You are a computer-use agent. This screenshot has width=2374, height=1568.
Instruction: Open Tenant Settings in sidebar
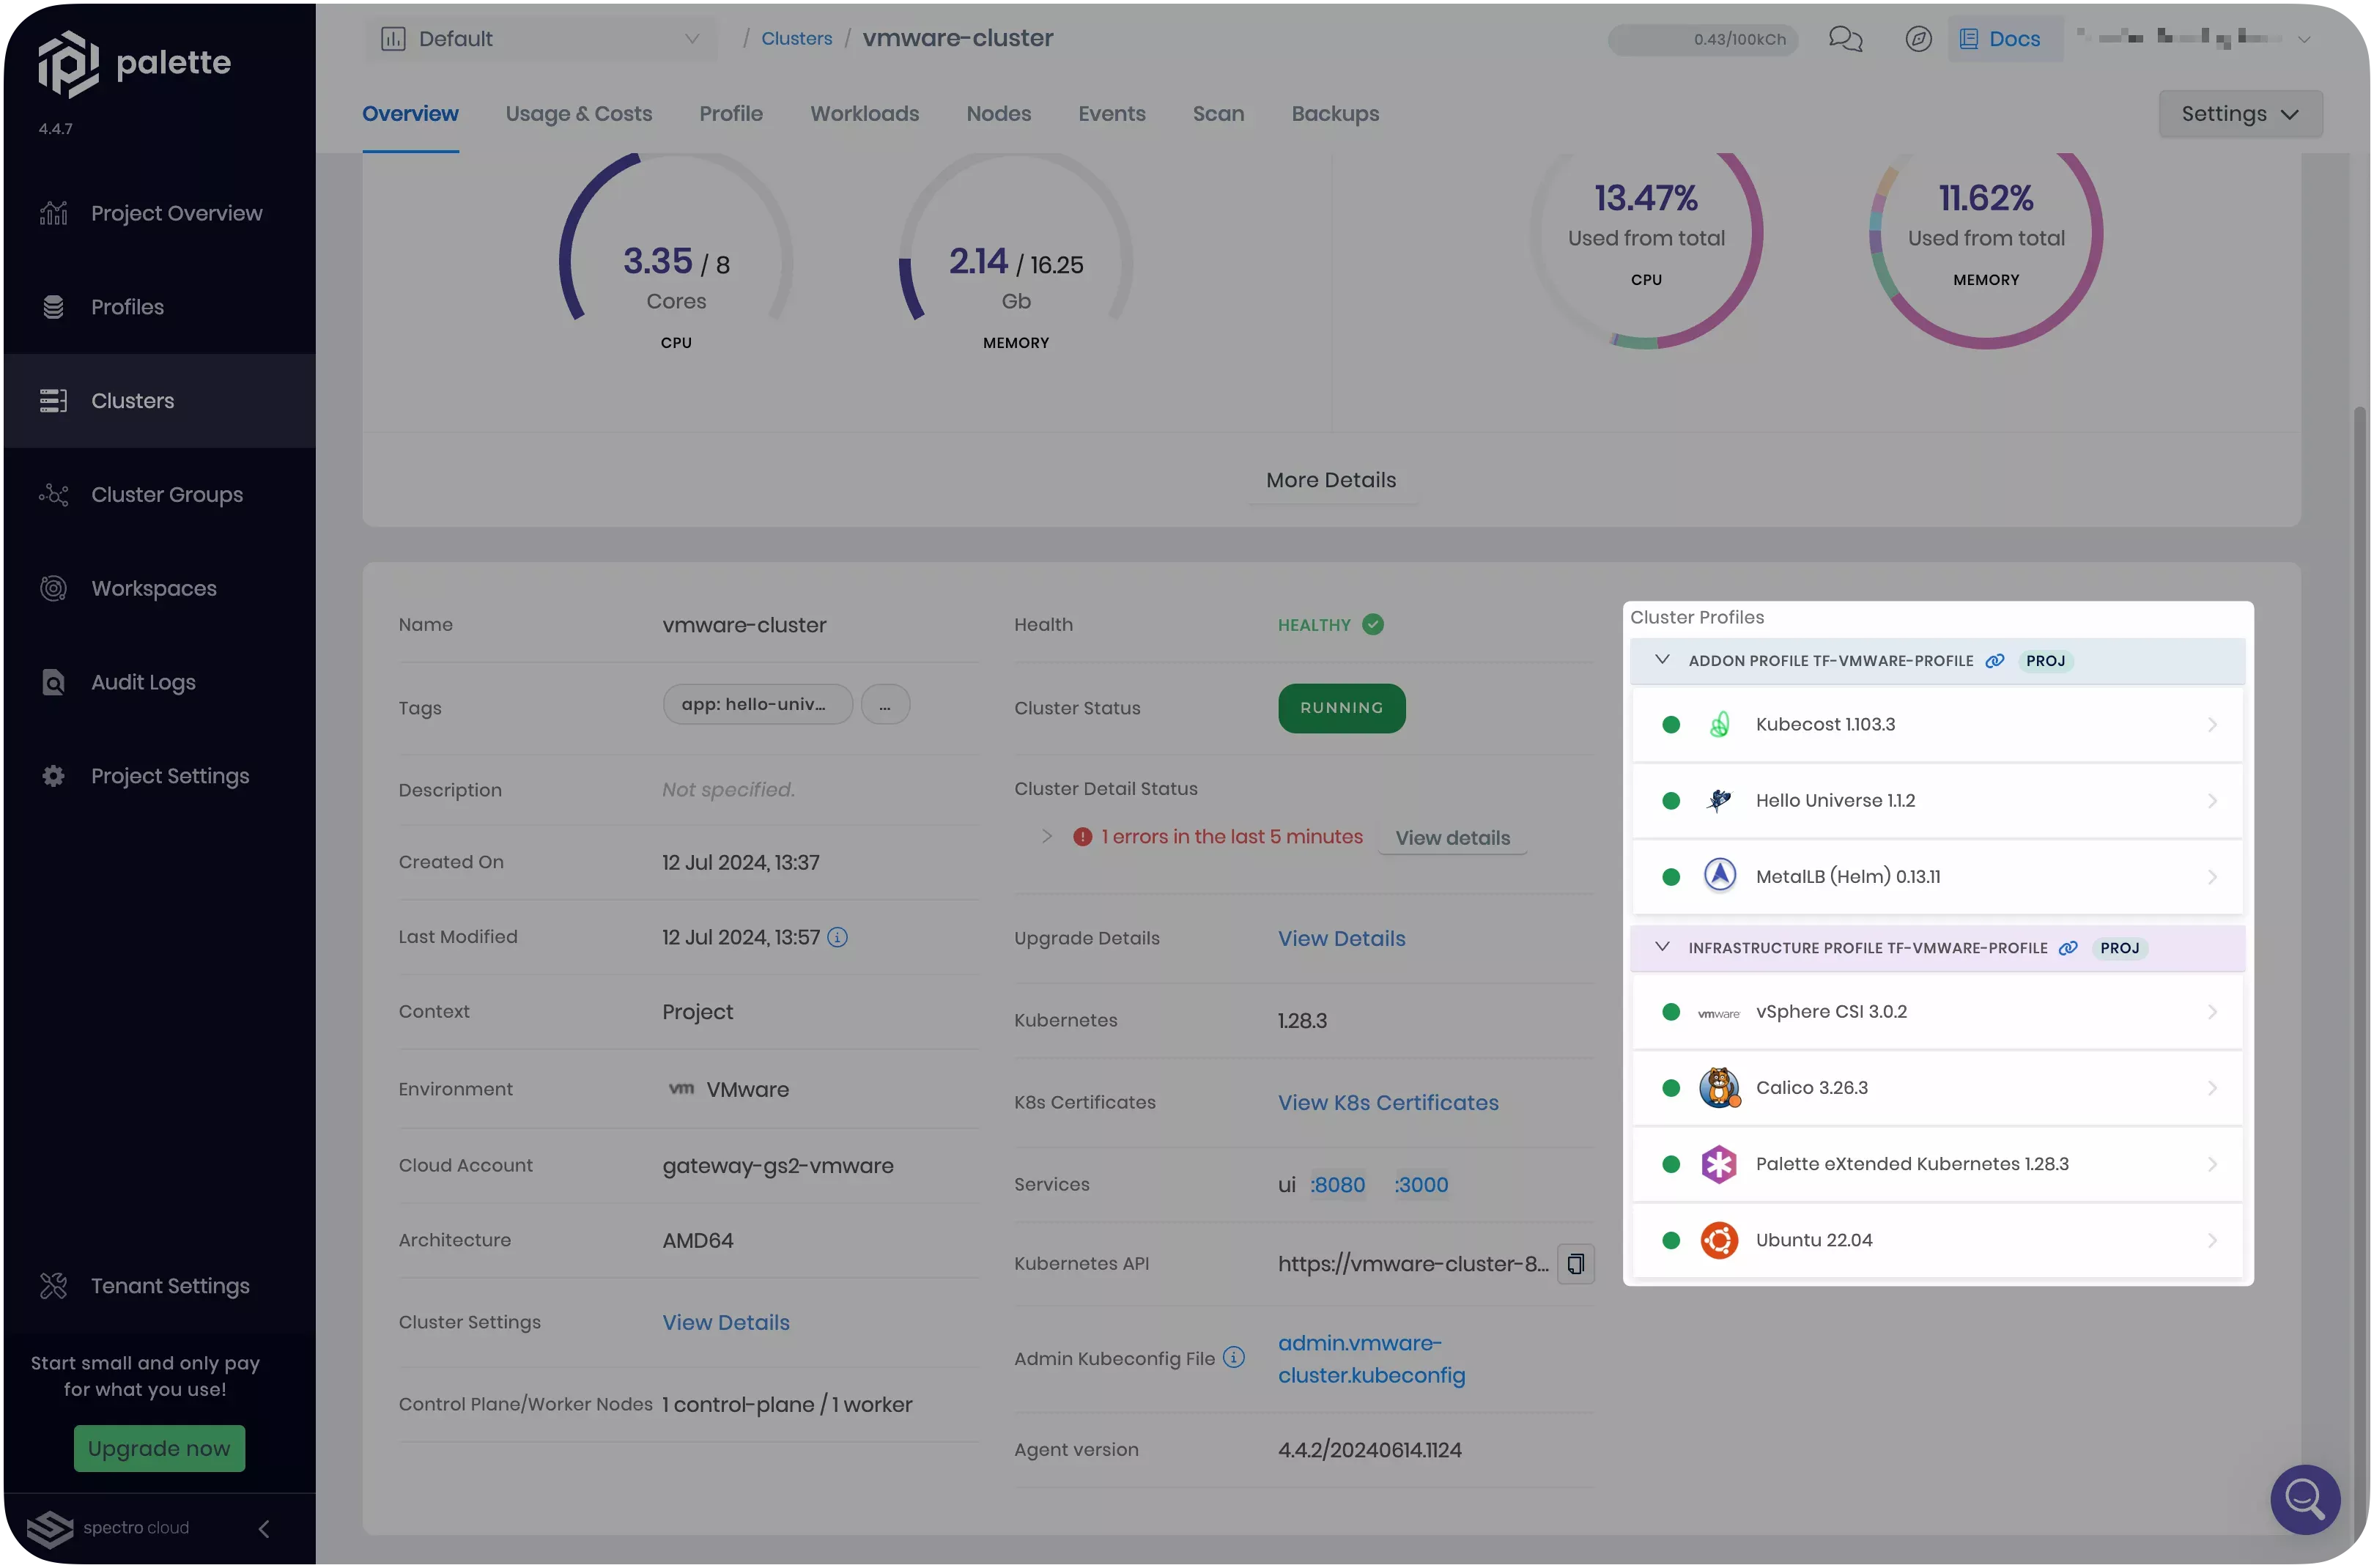[160, 1286]
